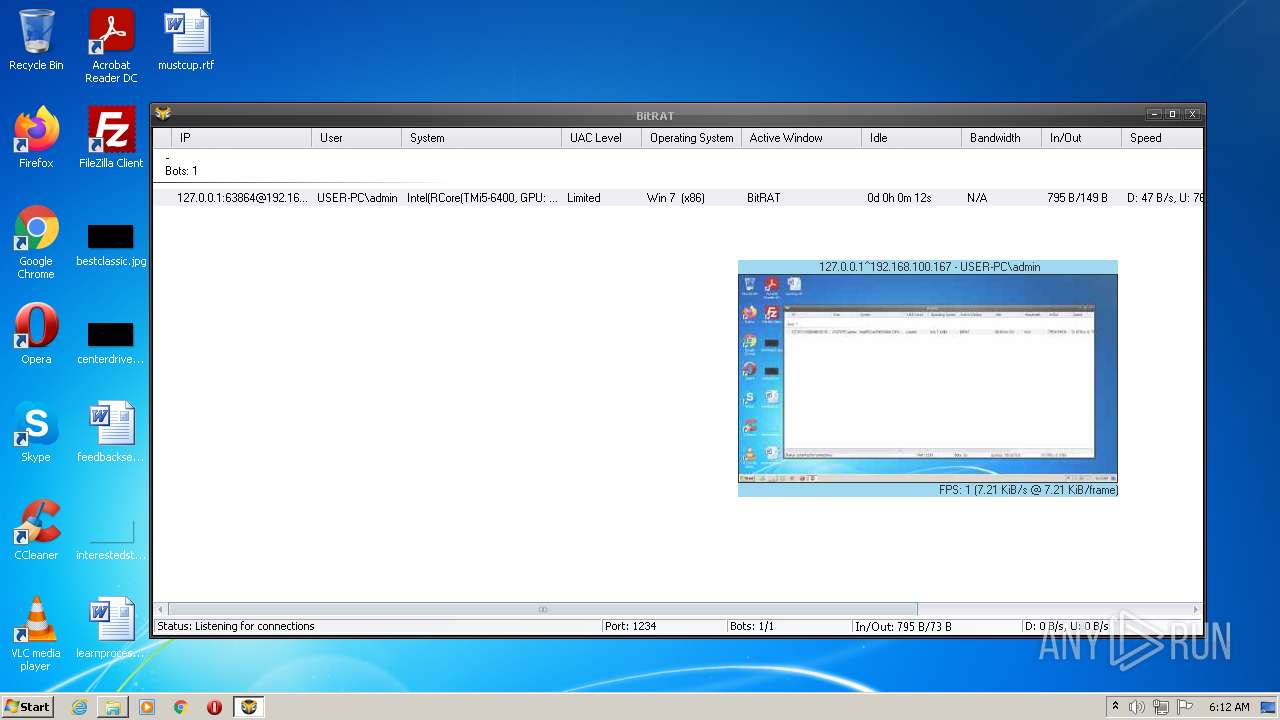Click the Win 7 (x86) cell
Screen dimensions: 1280x720
pyautogui.click(x=676, y=198)
